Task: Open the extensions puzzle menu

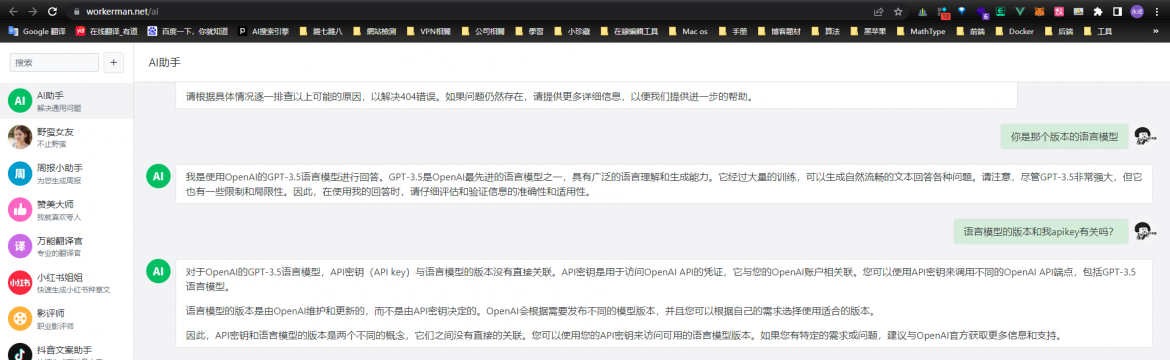Action: coord(1098,12)
